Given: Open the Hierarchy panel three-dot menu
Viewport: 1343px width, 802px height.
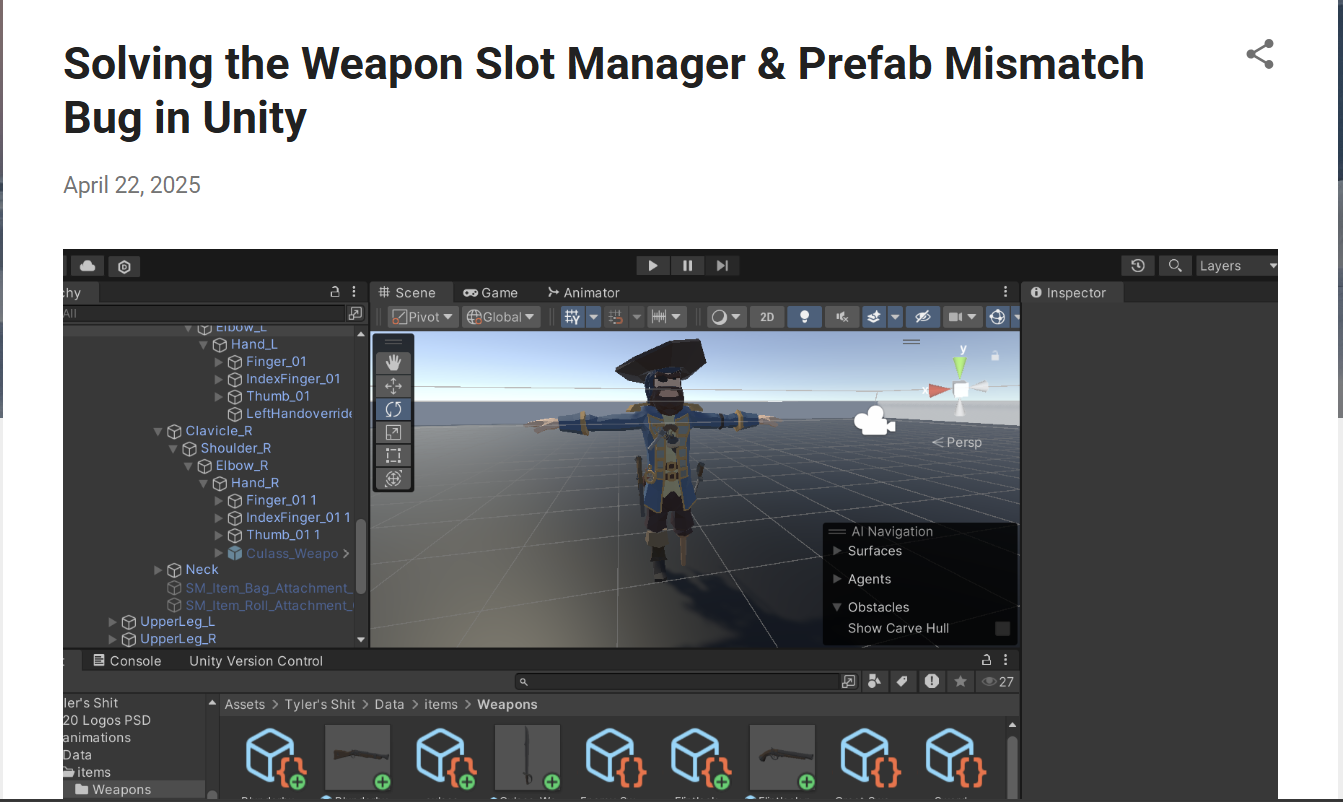Looking at the screenshot, I should pyautogui.click(x=354, y=292).
